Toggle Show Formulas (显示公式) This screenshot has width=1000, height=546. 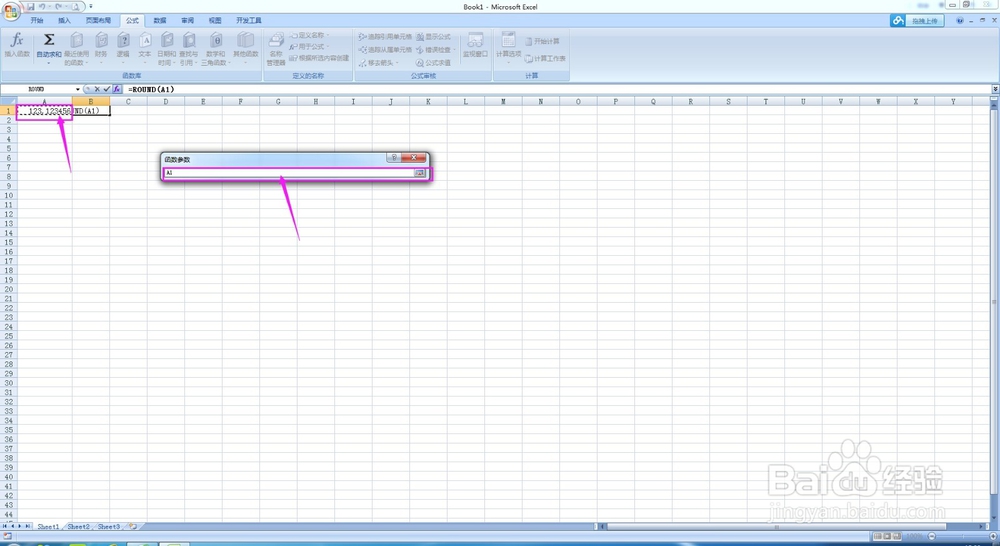coord(434,37)
